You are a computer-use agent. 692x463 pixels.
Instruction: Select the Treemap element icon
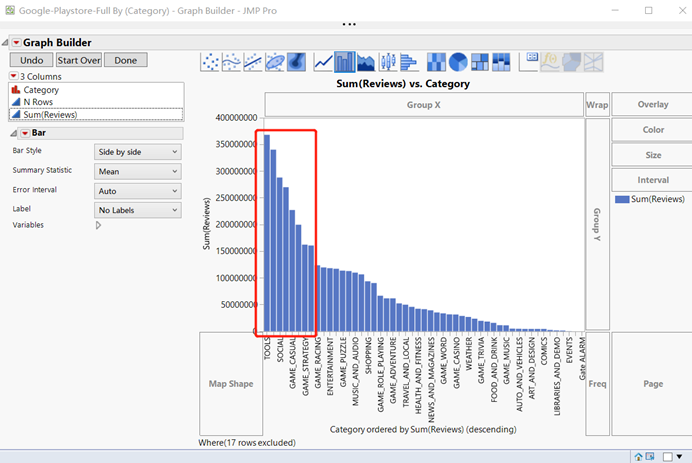coord(480,62)
